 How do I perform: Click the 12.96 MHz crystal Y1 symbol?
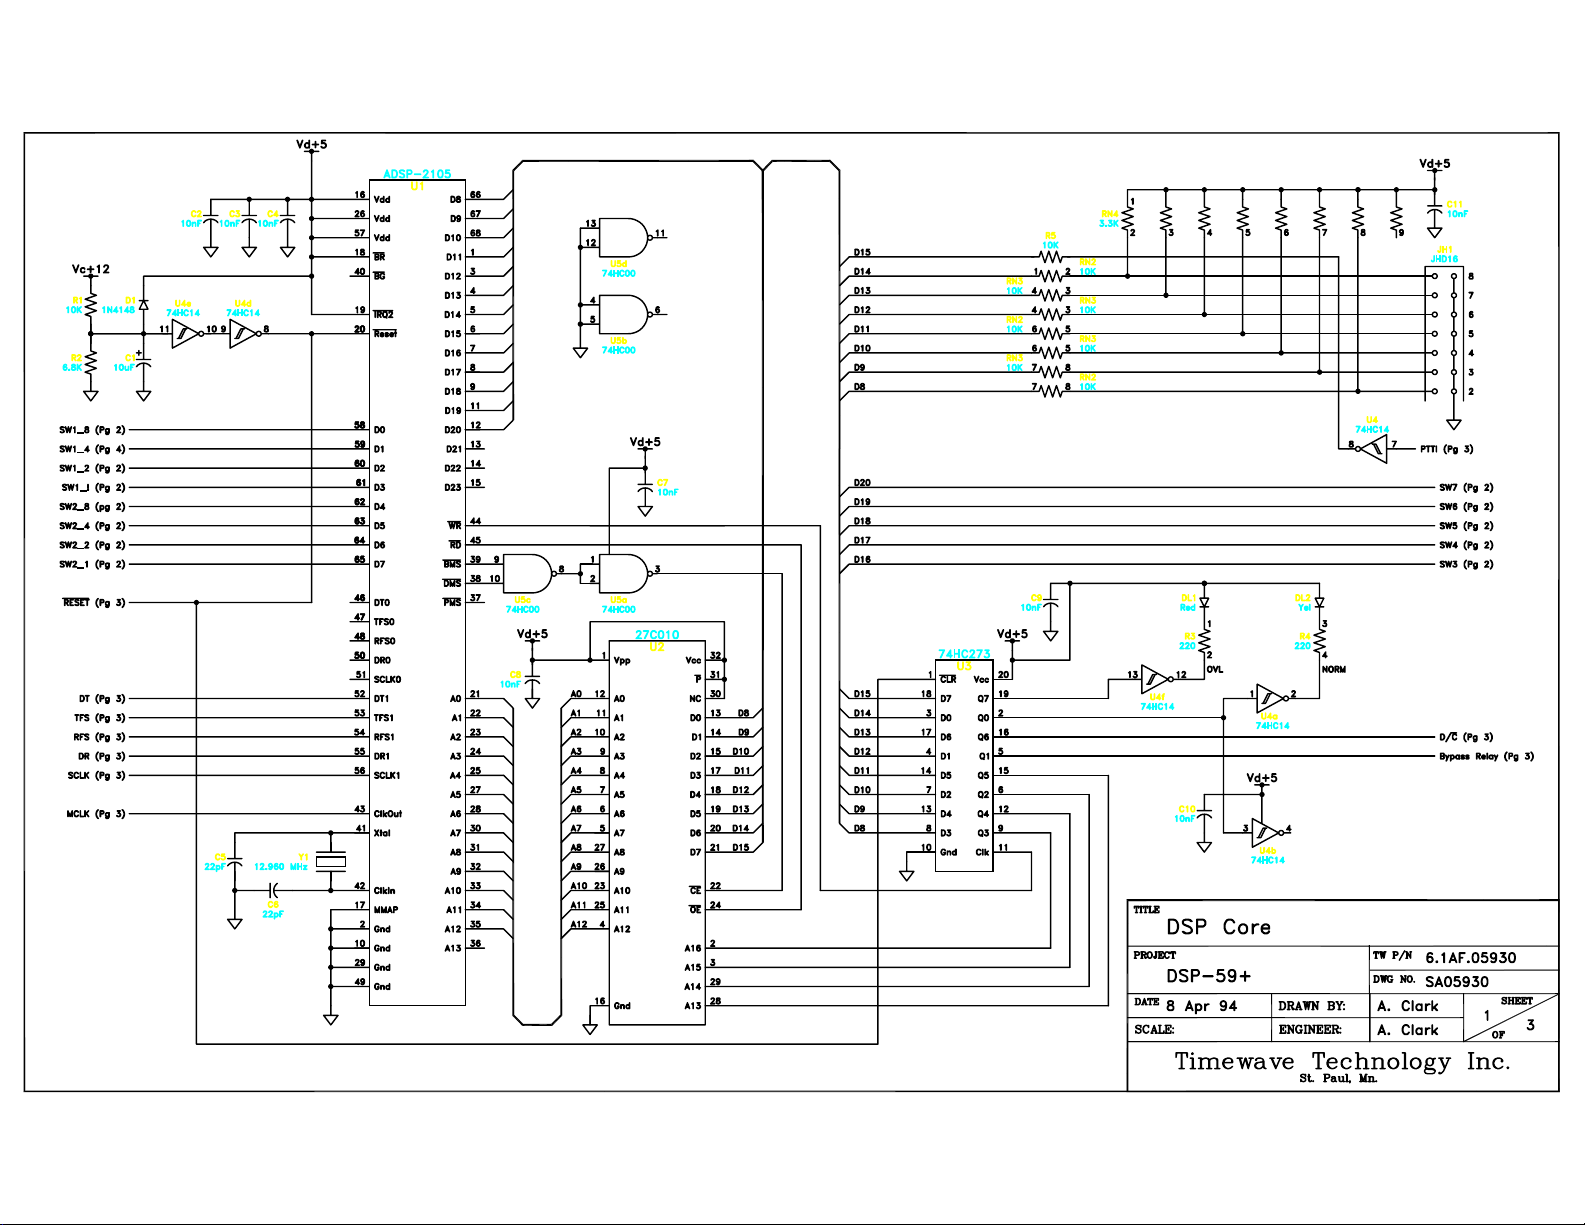click(331, 861)
